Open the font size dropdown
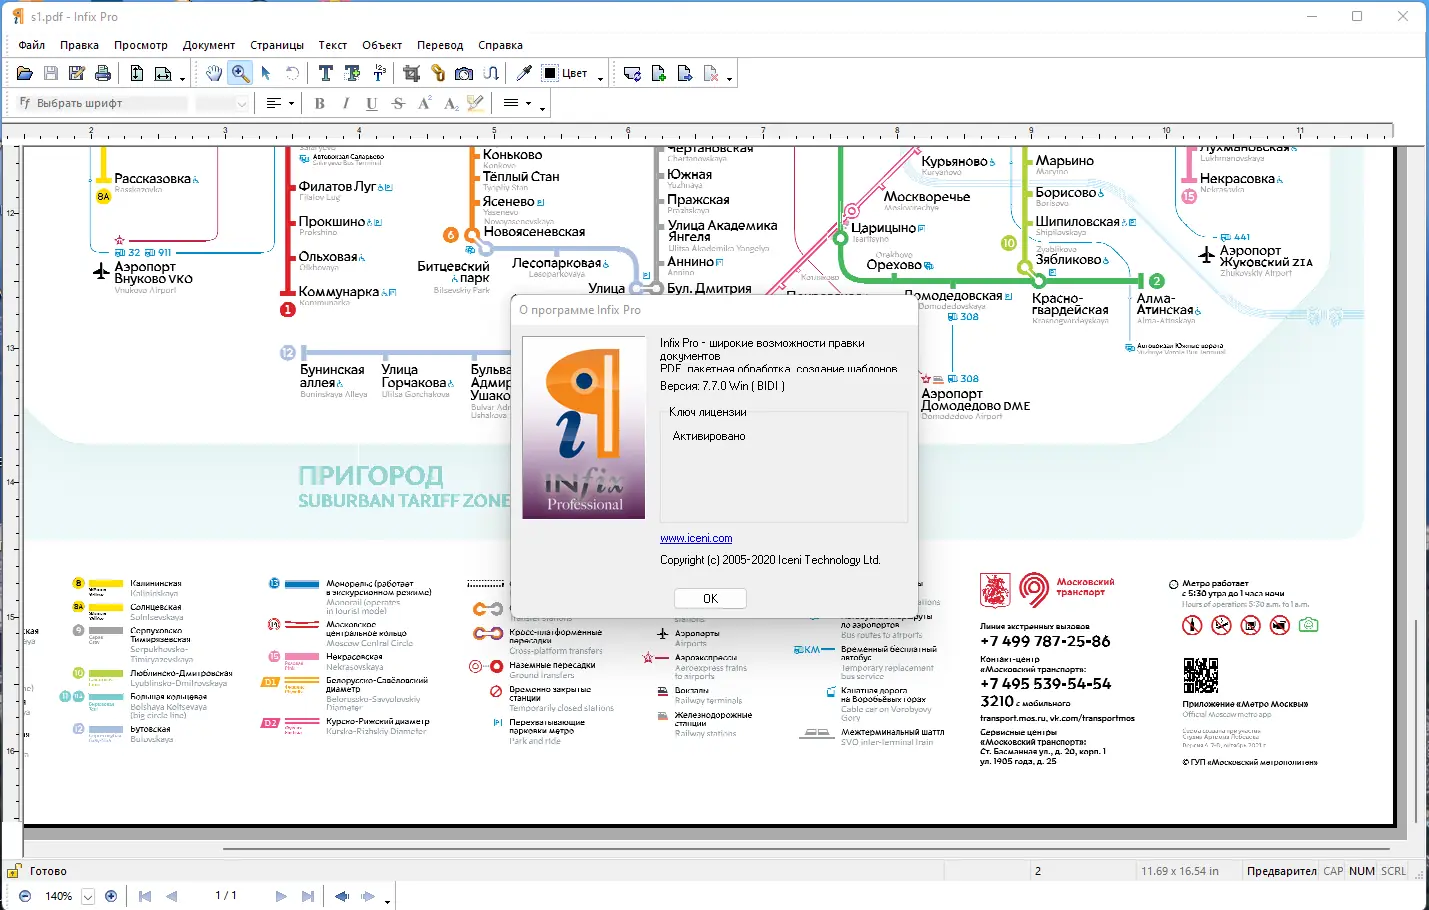Screen dimensions: 1429x910 click(x=242, y=103)
